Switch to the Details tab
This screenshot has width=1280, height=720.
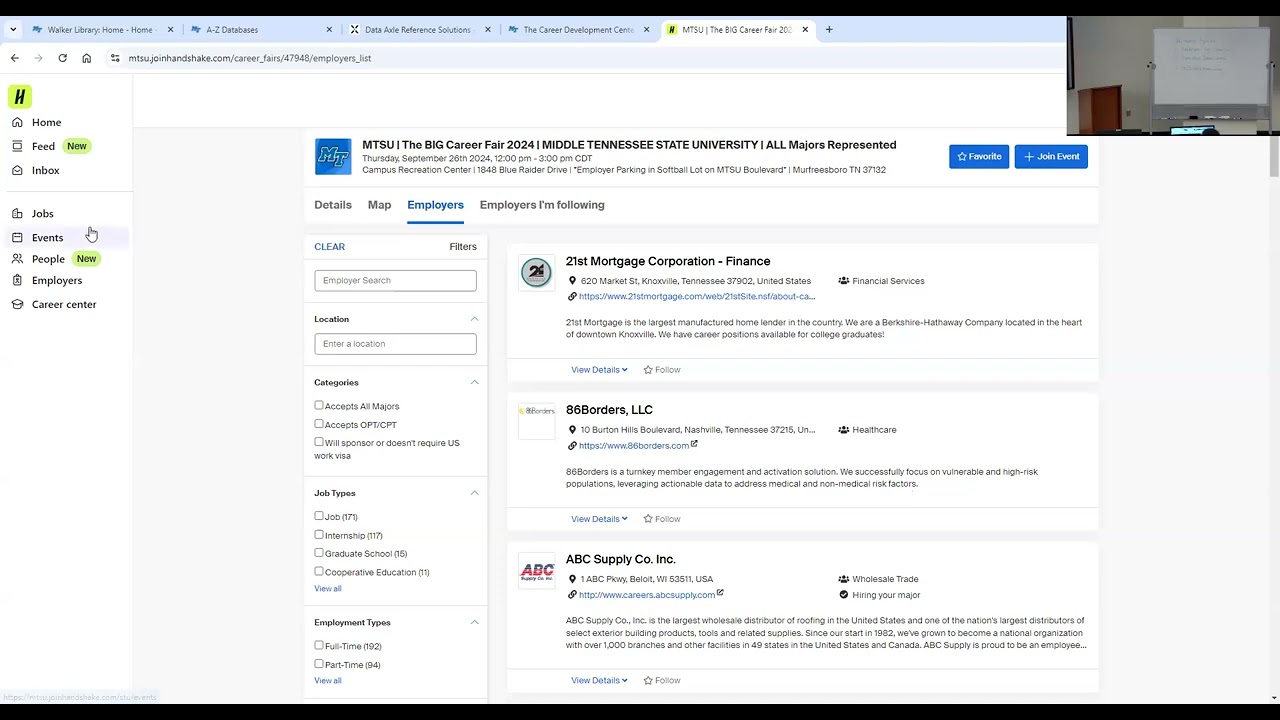[333, 205]
